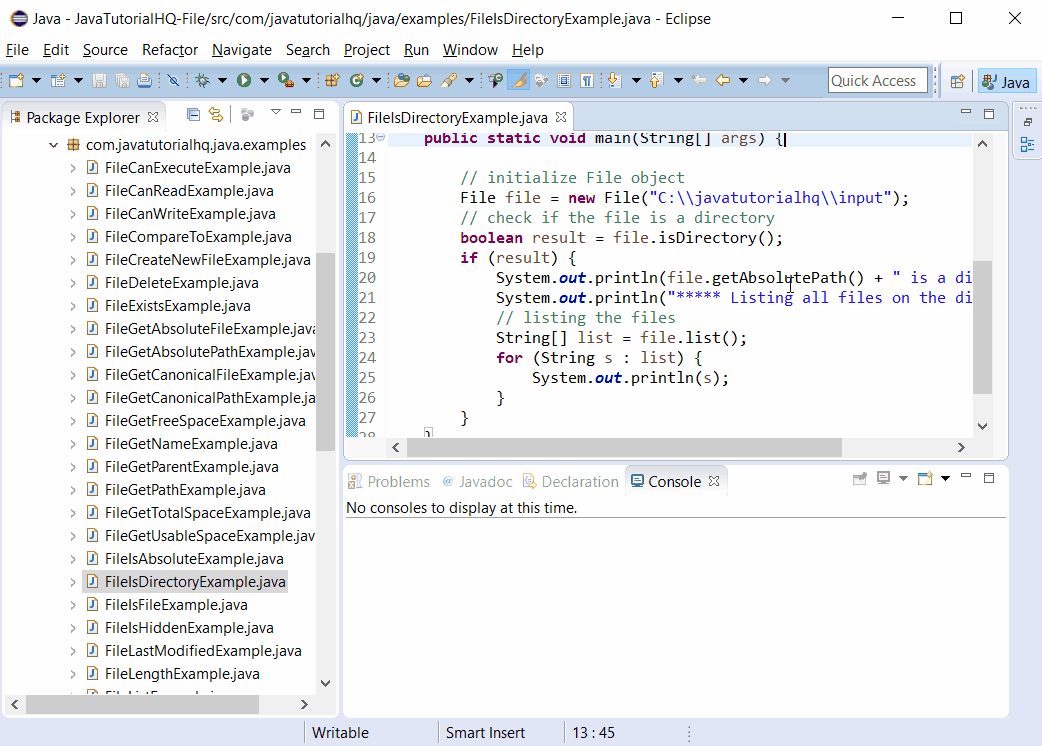The image size is (1042, 746).
Task: Collapse the main method fold marker
Action: point(381,138)
